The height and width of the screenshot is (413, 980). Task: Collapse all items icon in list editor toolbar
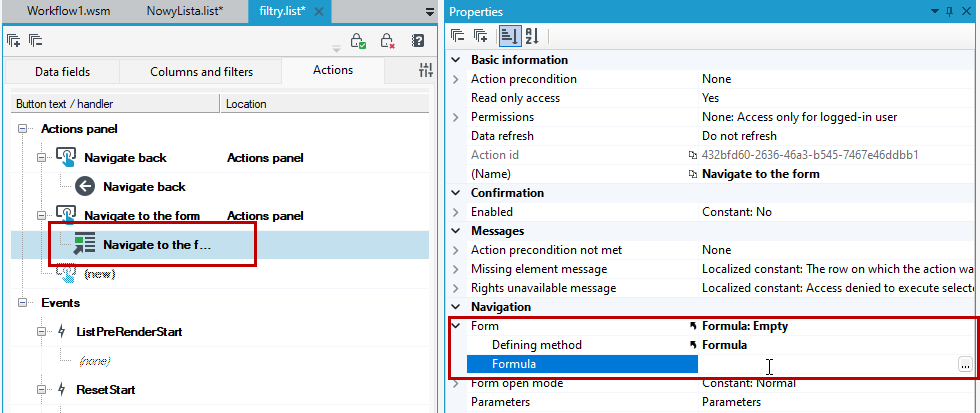(x=36, y=41)
